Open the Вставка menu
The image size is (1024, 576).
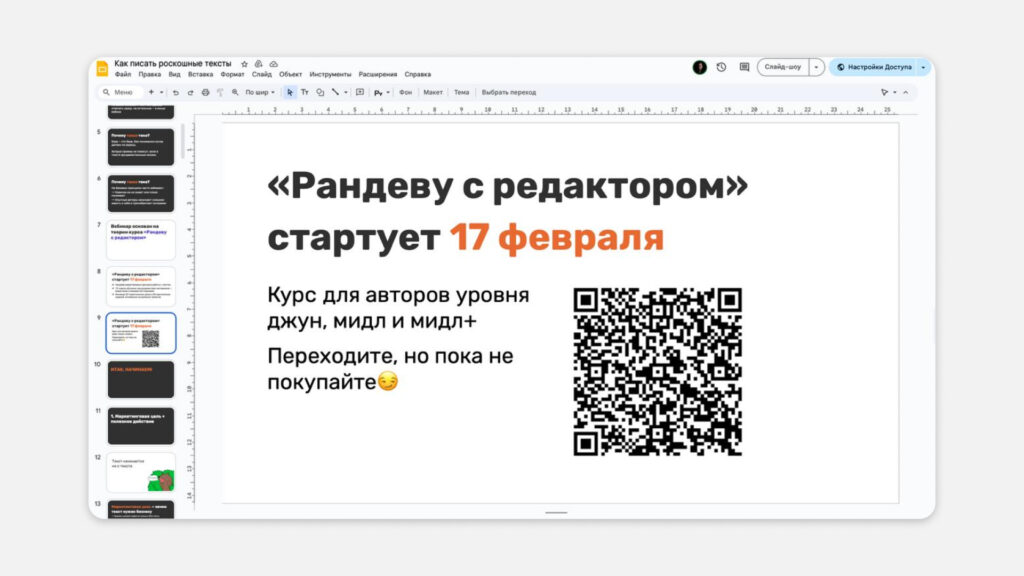click(x=200, y=74)
